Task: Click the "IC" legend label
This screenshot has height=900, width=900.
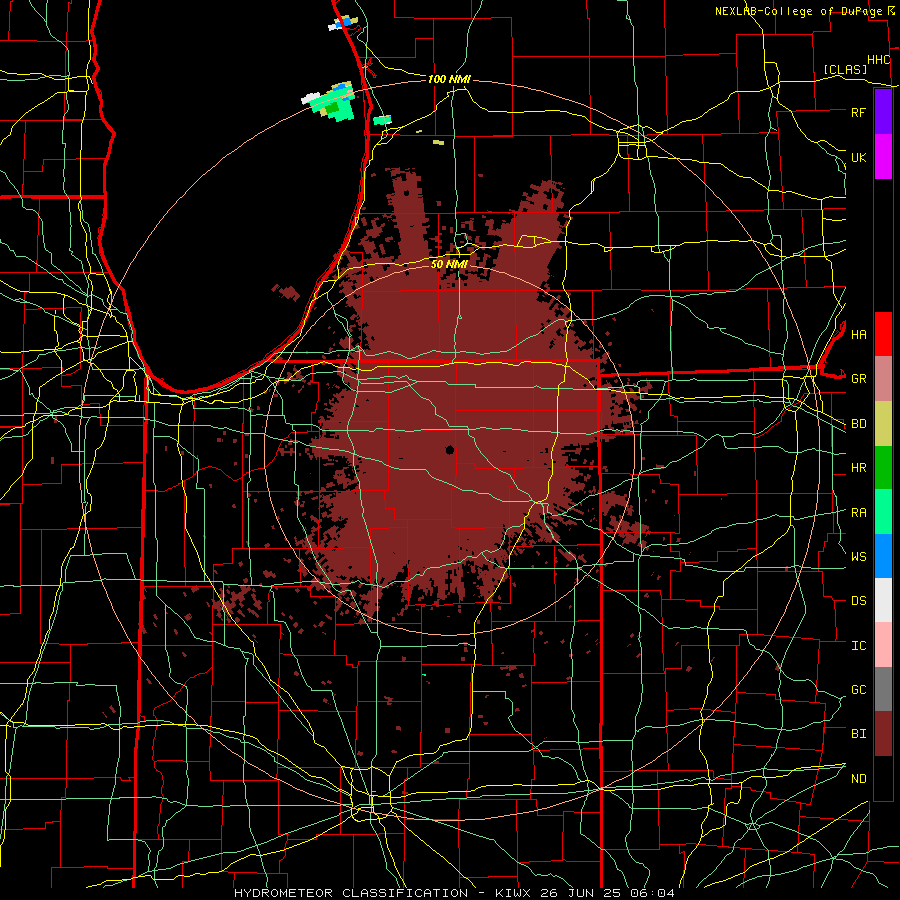Action: point(858,646)
